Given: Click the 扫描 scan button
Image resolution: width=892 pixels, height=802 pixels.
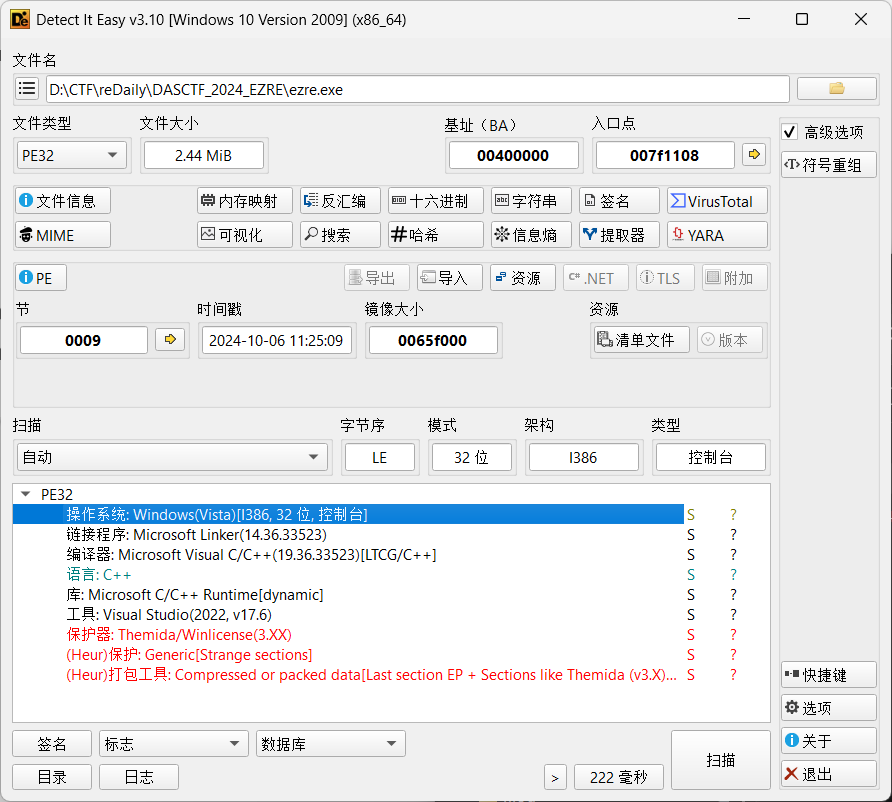Looking at the screenshot, I should click(721, 760).
